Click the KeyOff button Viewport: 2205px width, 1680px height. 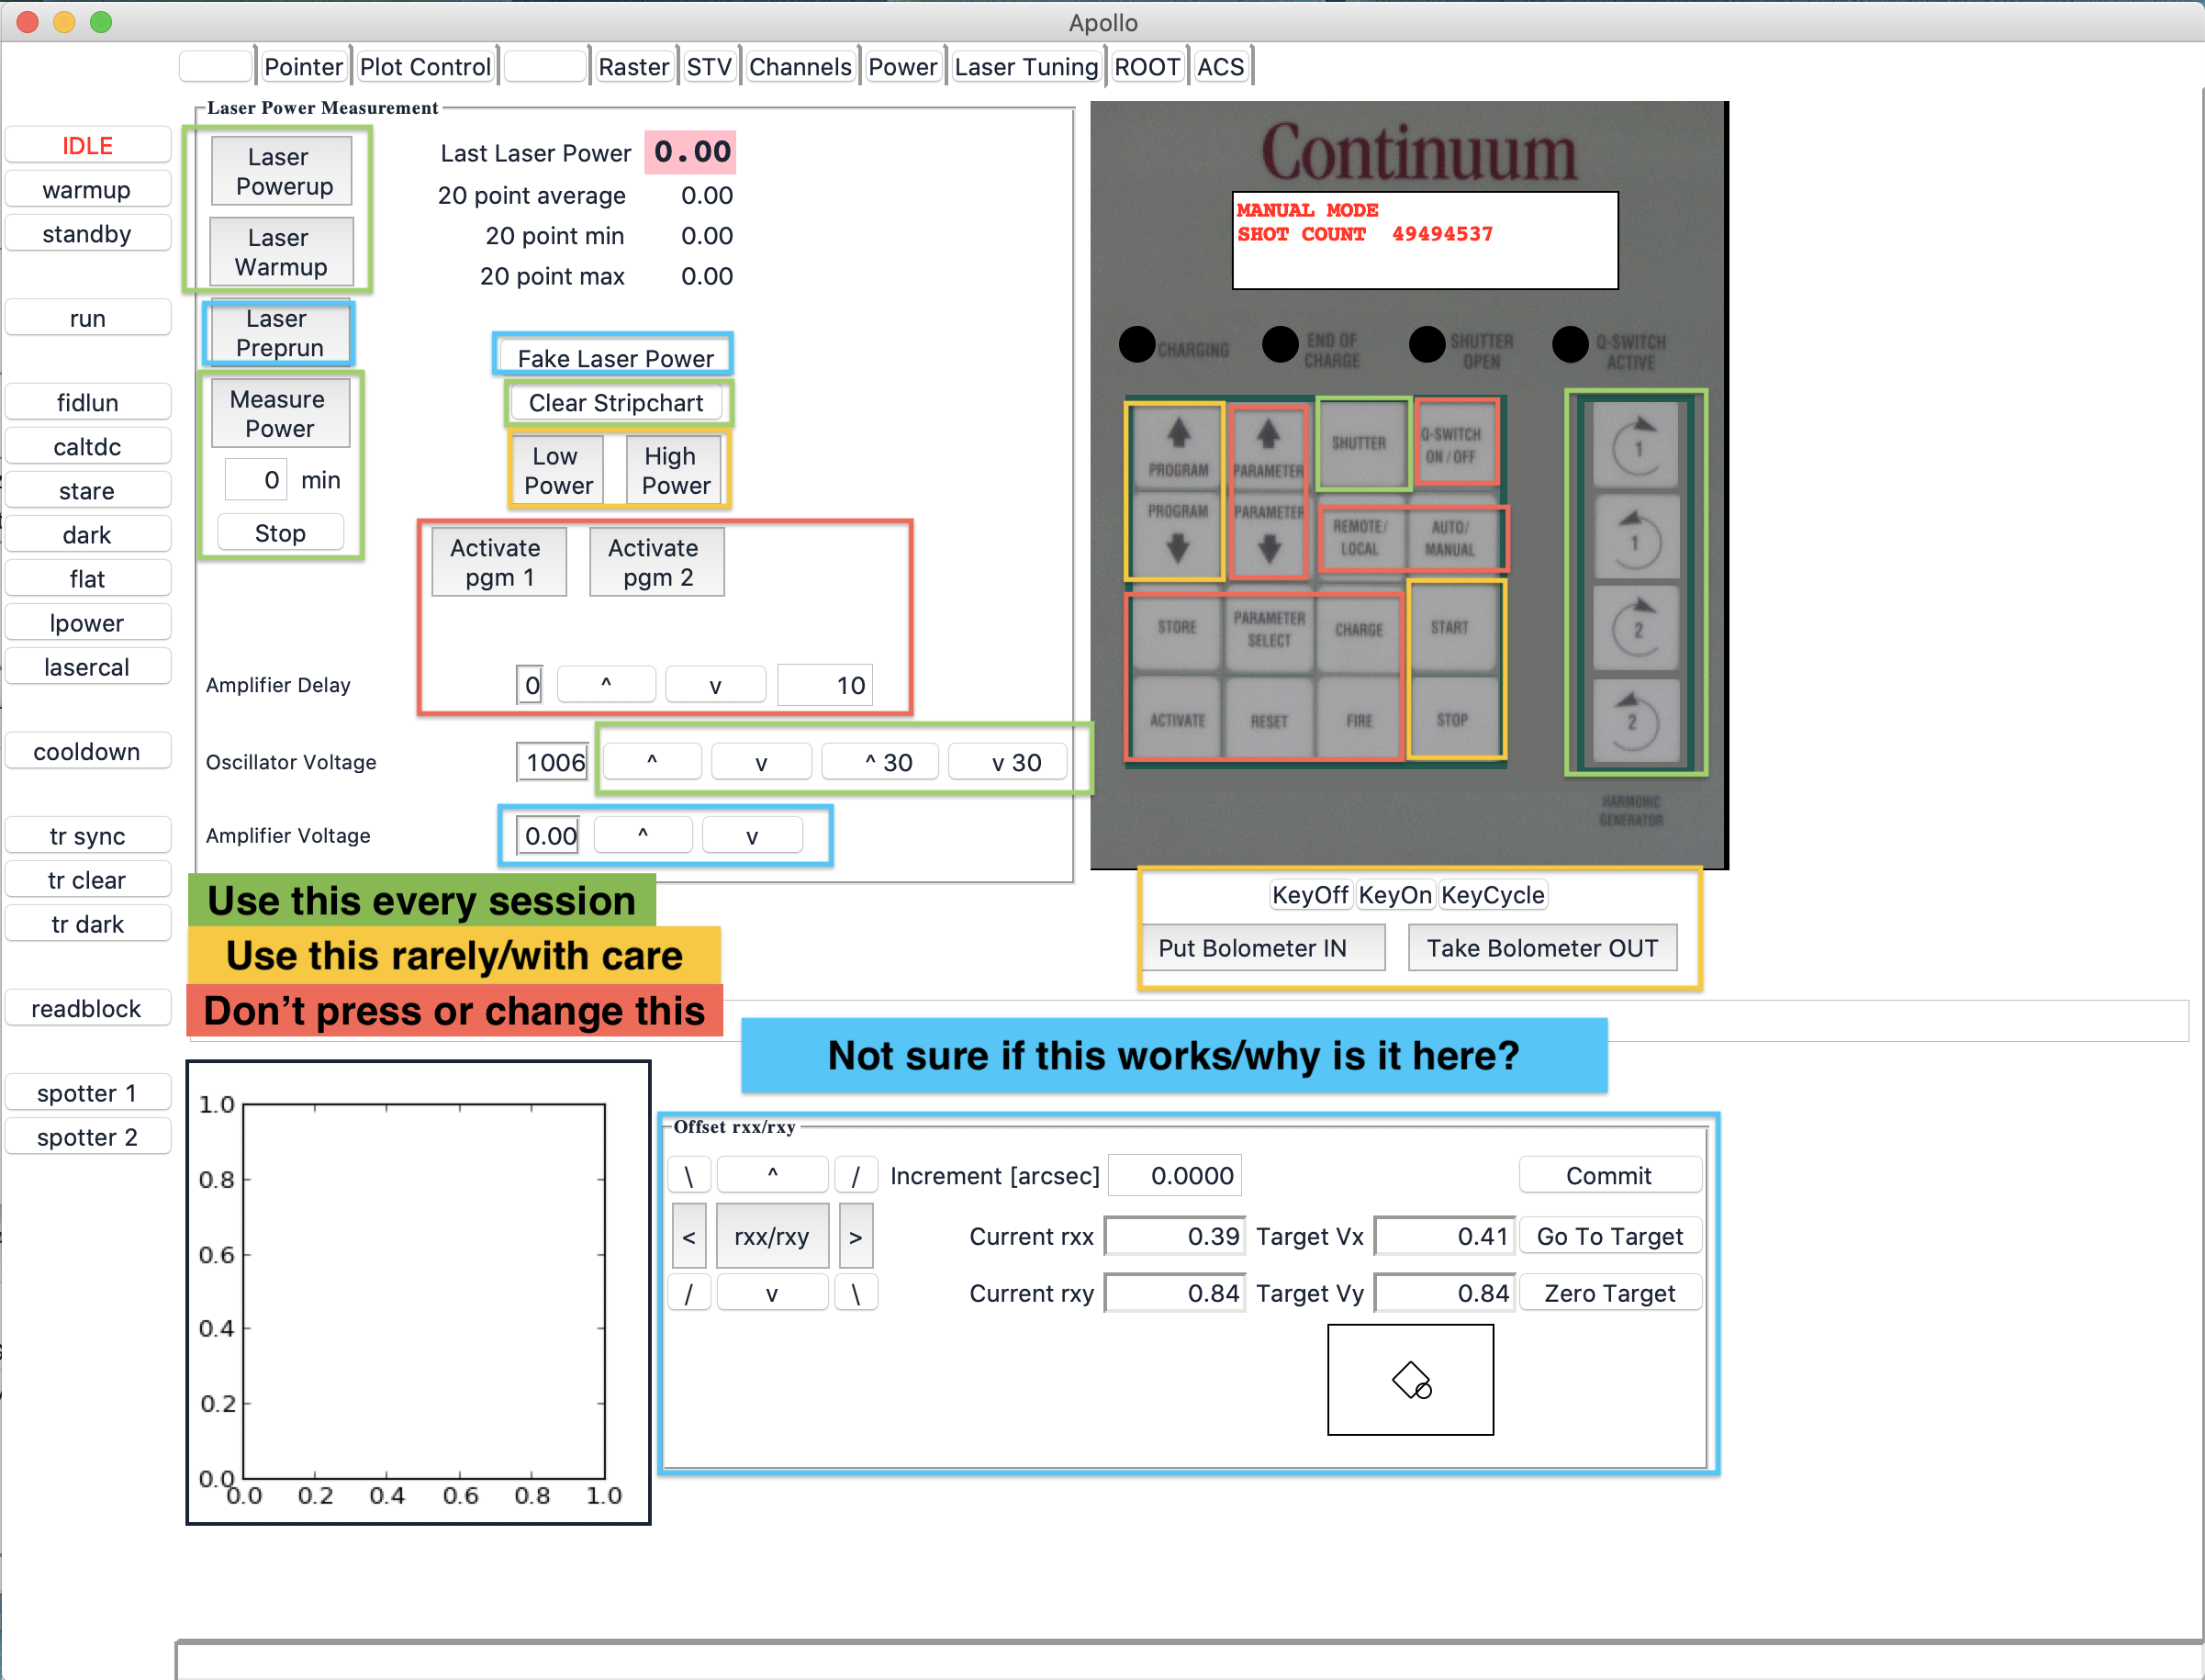pos(1309,894)
